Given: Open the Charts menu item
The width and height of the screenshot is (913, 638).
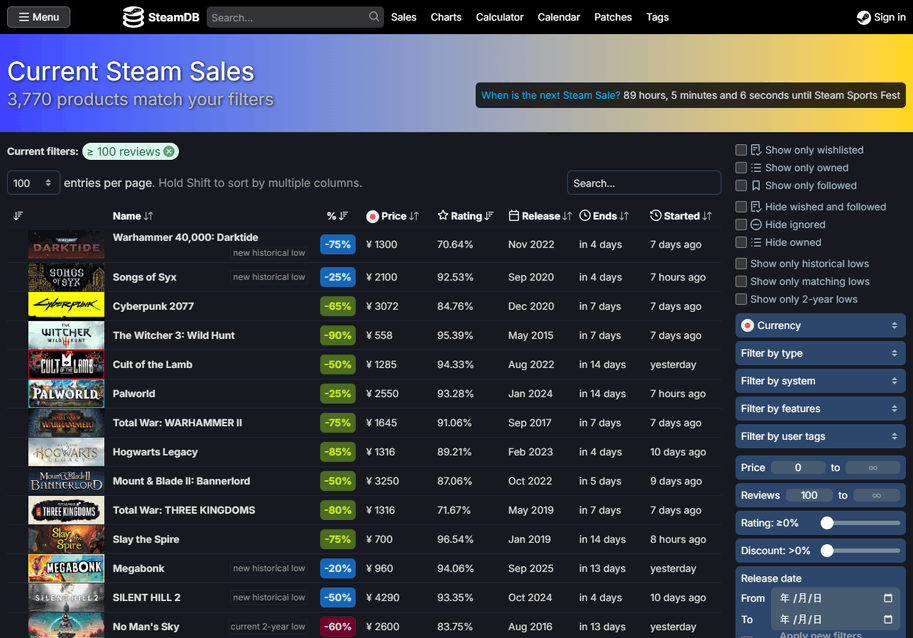Looking at the screenshot, I should point(446,17).
